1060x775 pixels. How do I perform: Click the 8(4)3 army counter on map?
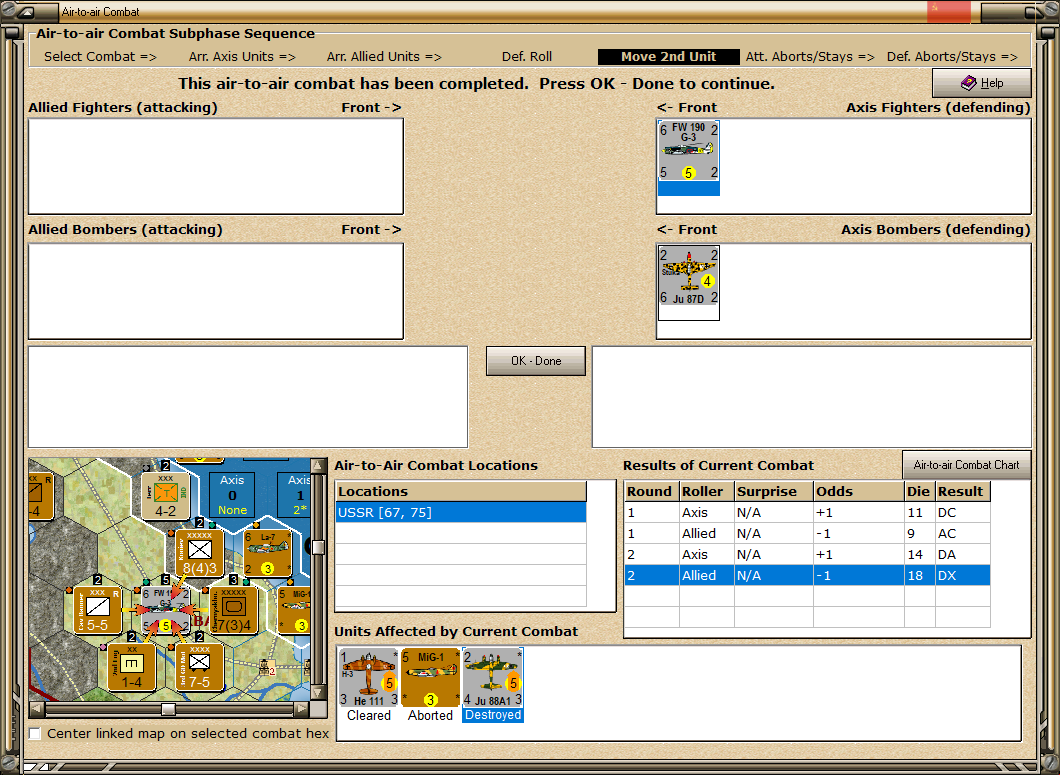[199, 553]
